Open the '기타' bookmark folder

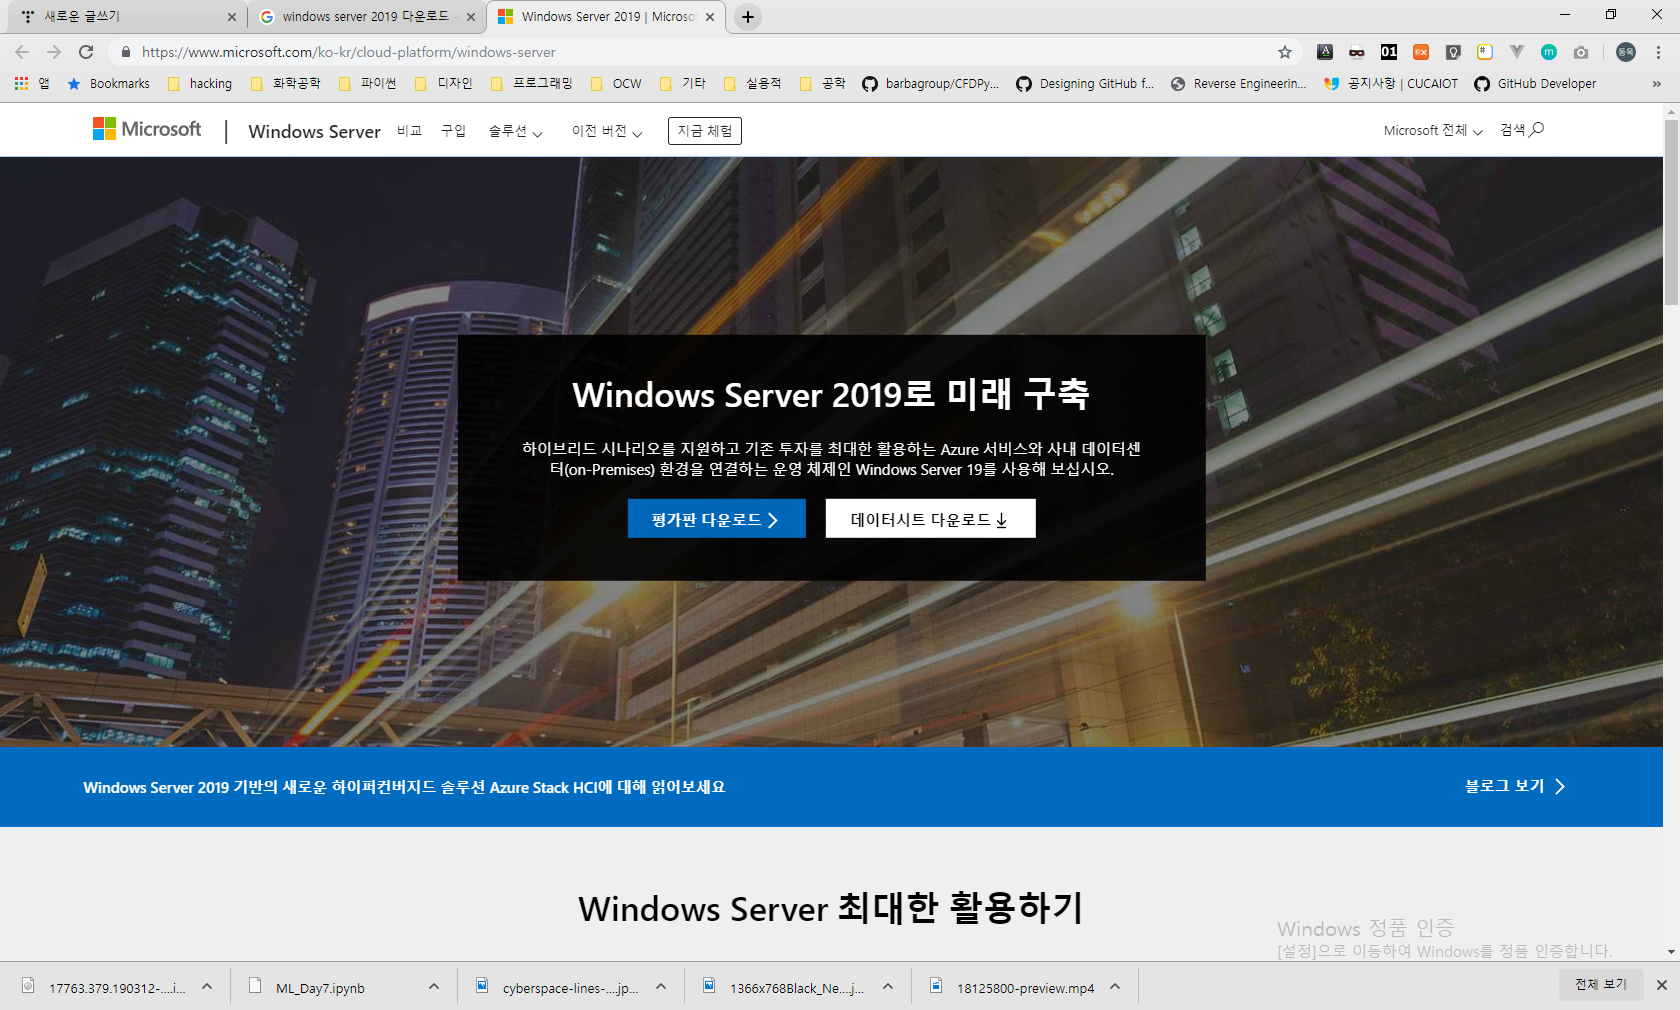(684, 84)
